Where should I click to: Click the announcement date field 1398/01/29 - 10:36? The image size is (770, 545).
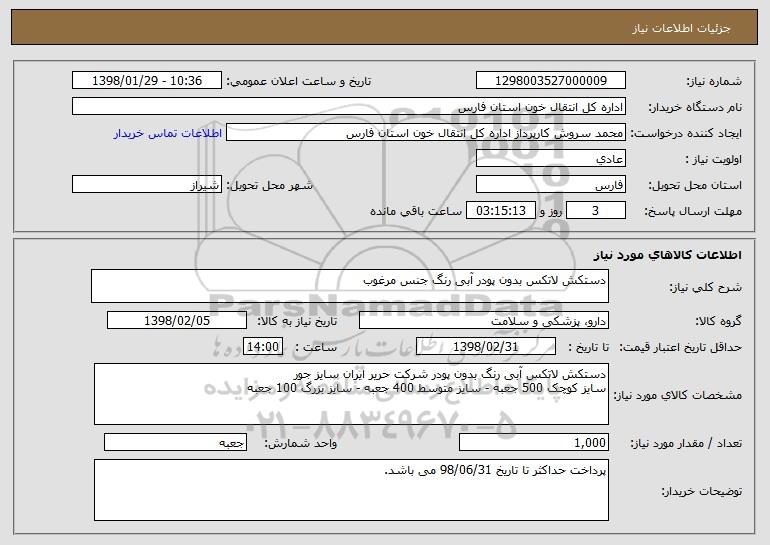tap(147, 81)
